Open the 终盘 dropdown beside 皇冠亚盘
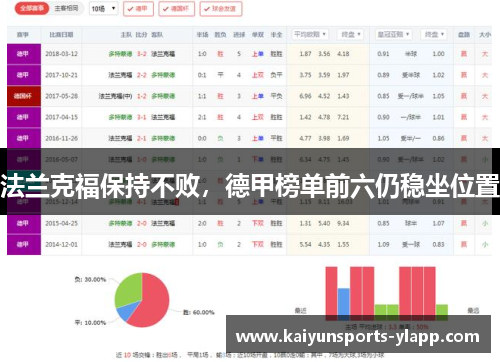 434,34
